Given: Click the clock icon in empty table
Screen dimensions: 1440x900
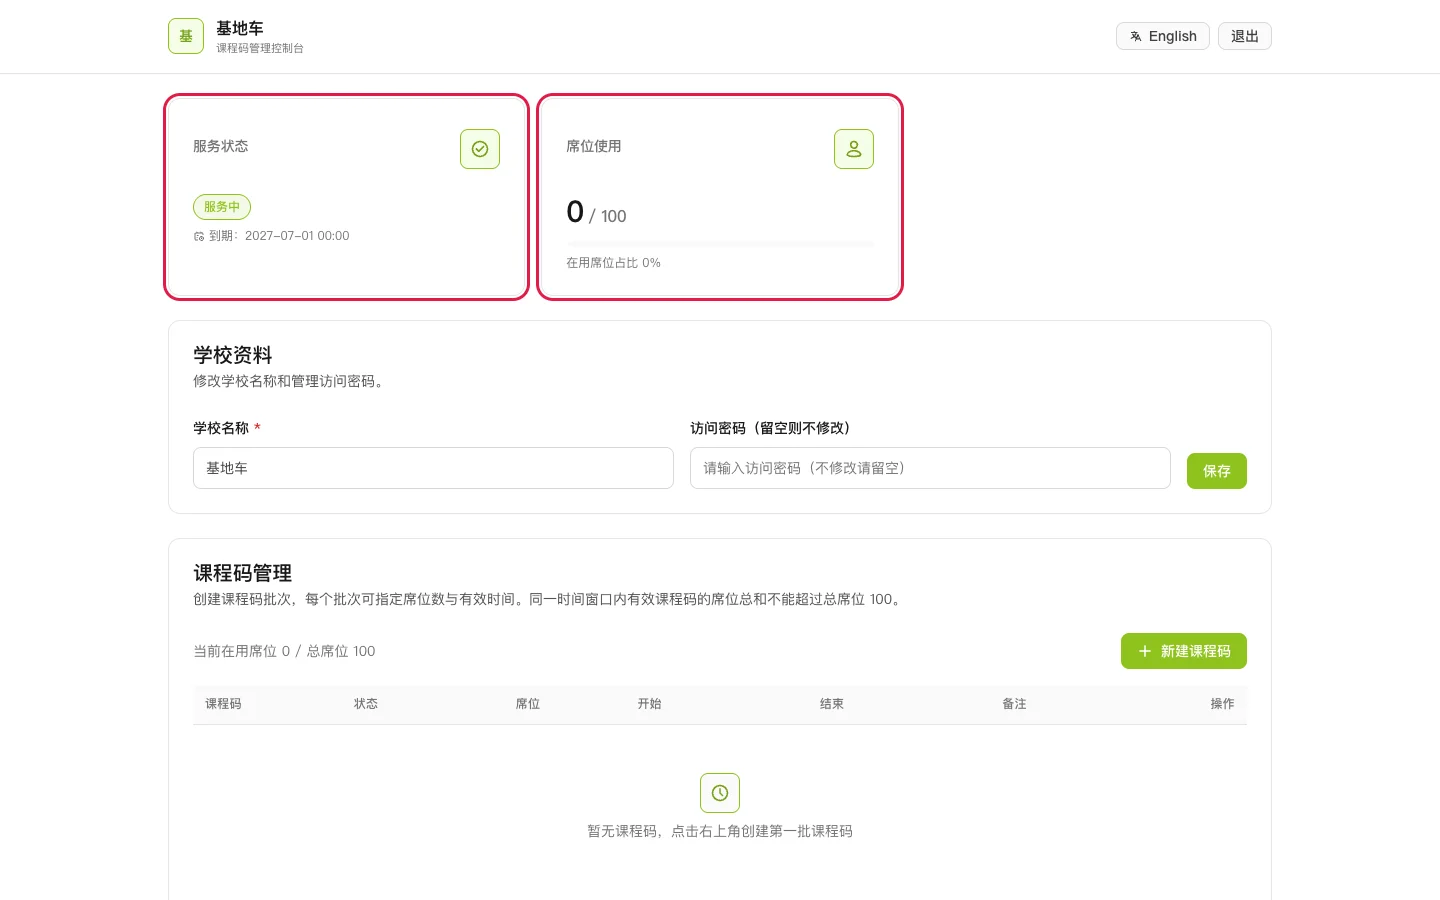Looking at the screenshot, I should point(720,793).
